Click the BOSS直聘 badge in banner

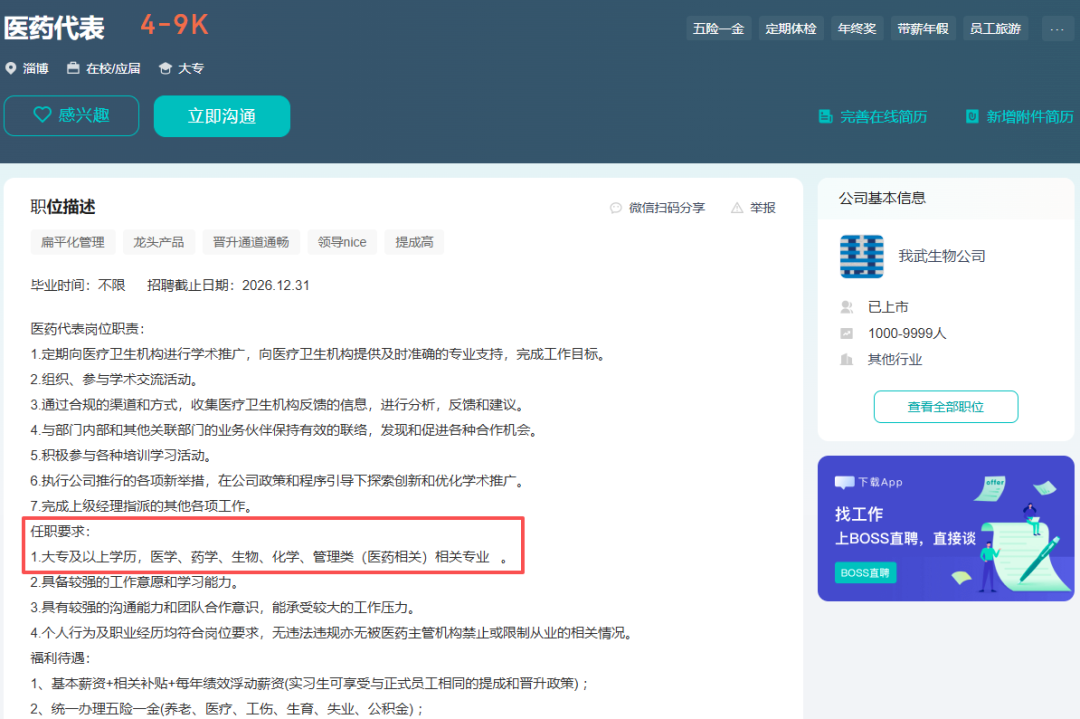click(865, 573)
